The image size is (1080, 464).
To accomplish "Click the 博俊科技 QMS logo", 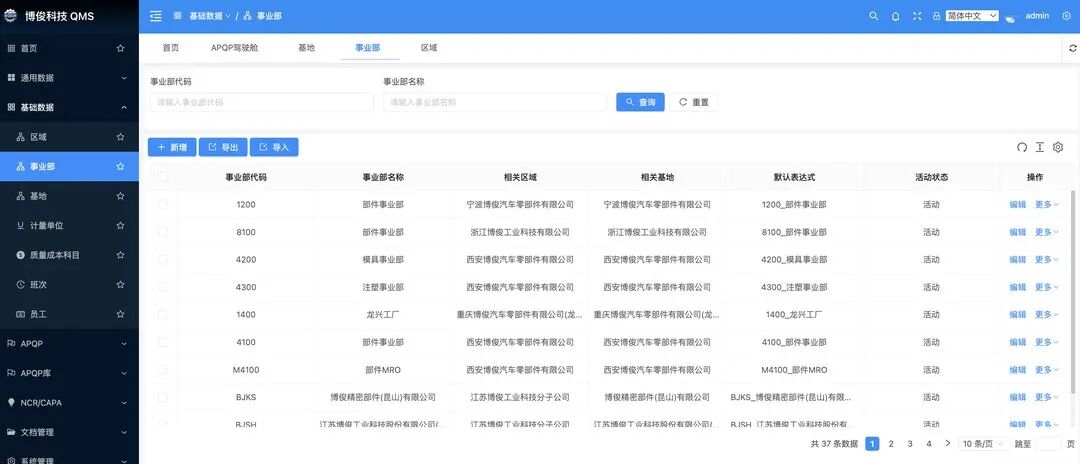I will coord(10,16).
